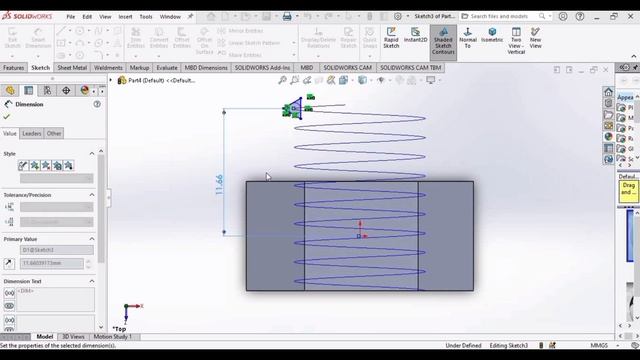Viewport: 640px width, 360px height.
Task: Click the Print icon in the title bar toolbar
Action: (287, 16)
